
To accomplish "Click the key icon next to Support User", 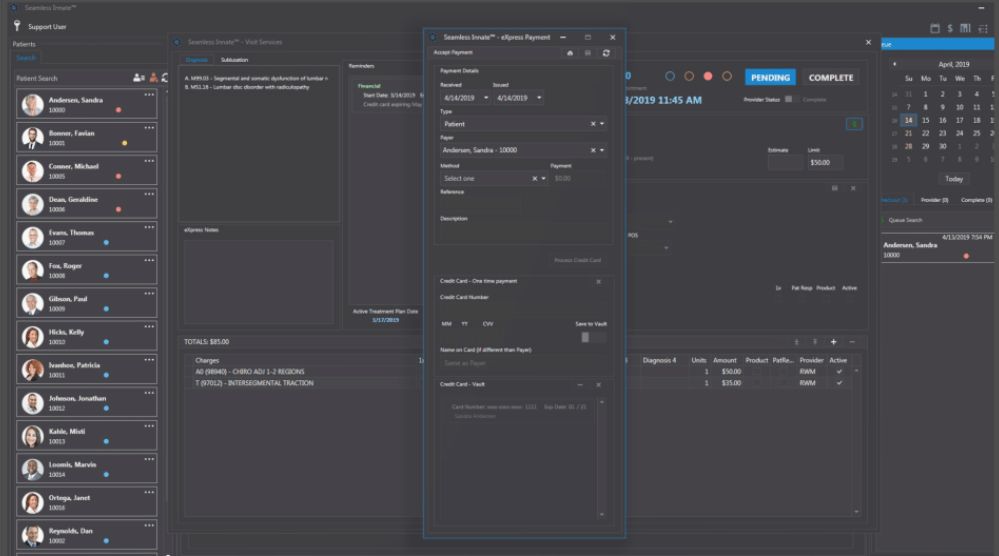I will pyautogui.click(x=18, y=26).
